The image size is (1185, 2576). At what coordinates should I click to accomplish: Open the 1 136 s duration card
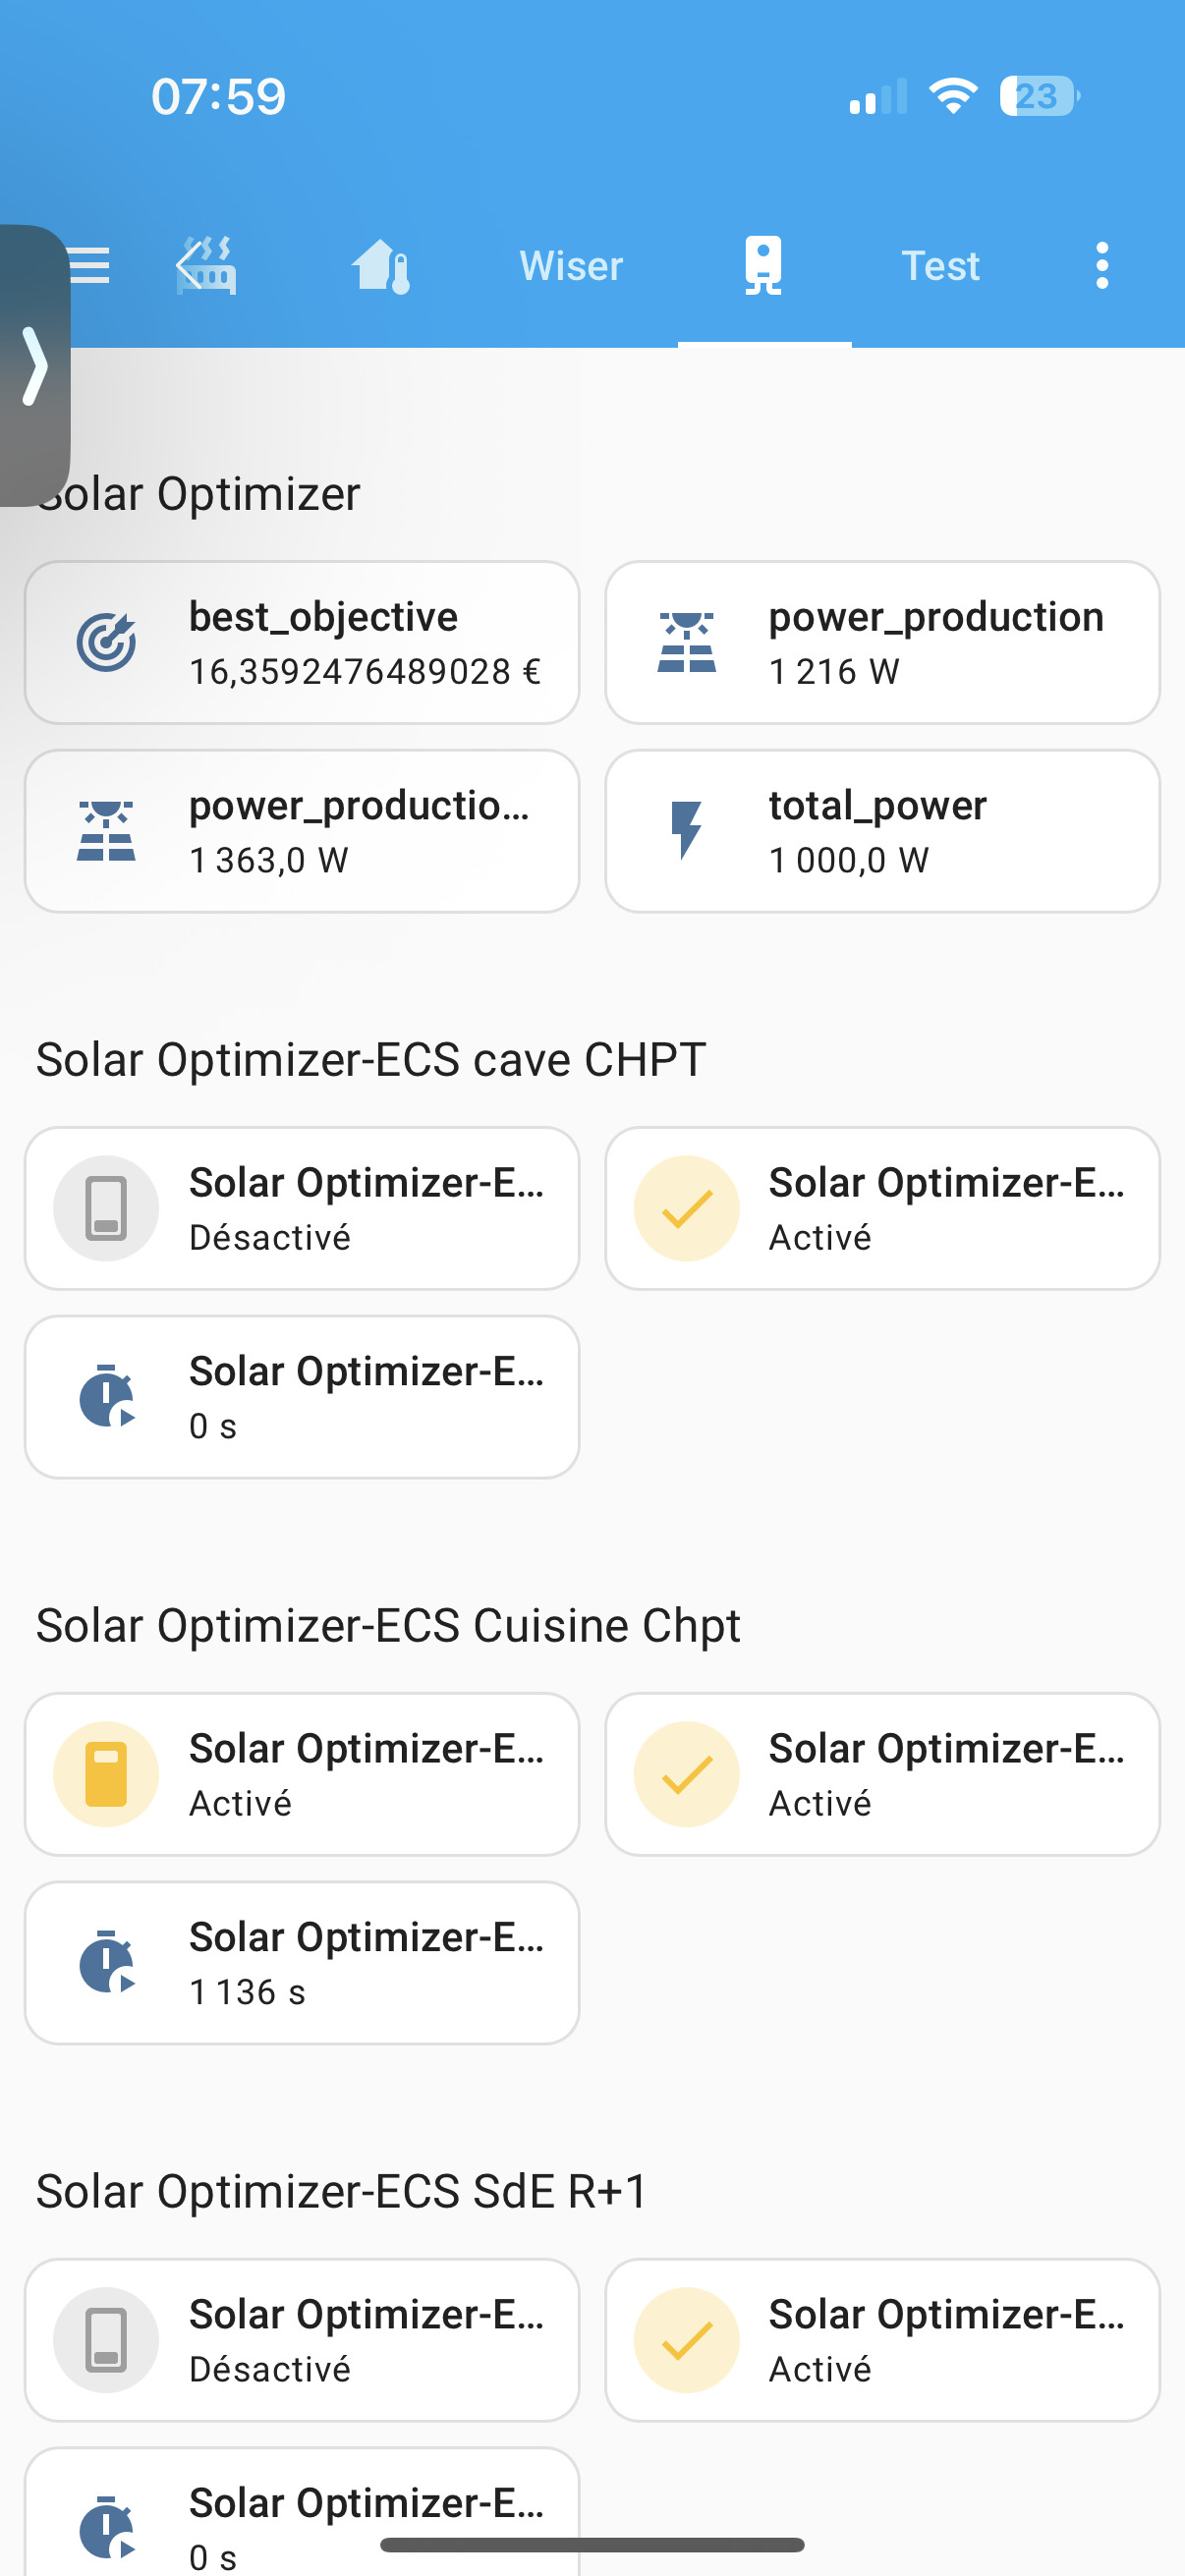point(302,1962)
